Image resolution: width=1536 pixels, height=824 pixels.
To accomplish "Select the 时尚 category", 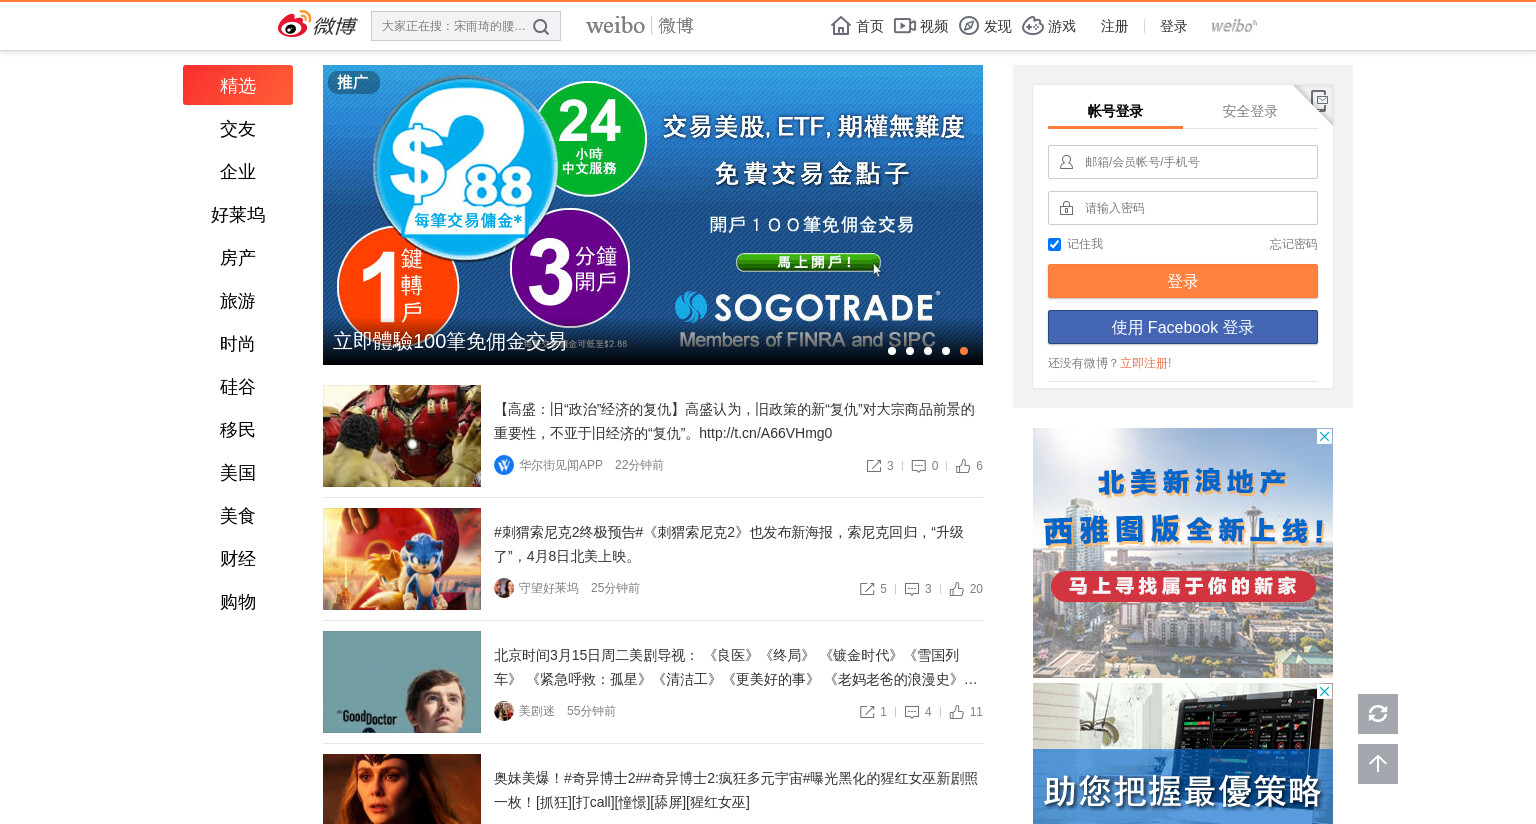I will [238, 344].
